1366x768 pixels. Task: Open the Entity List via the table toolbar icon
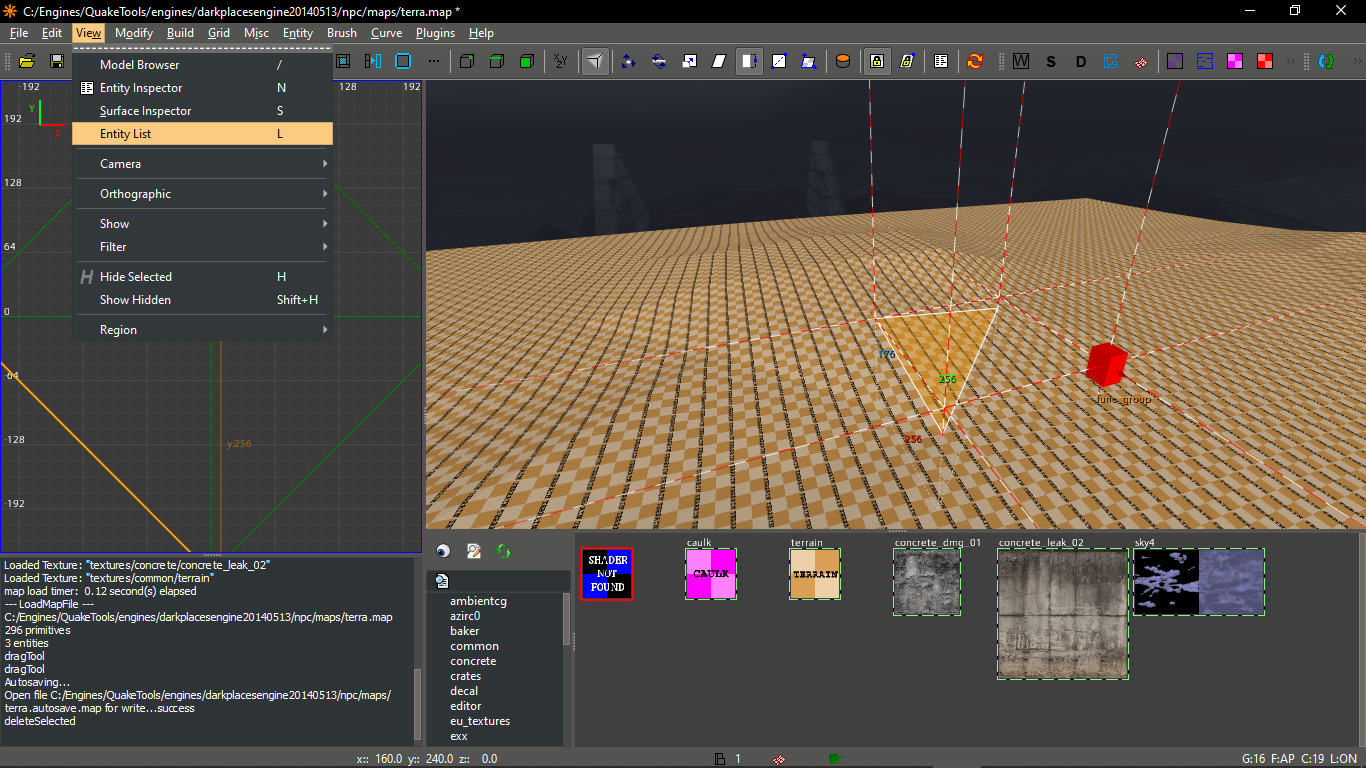click(x=940, y=61)
